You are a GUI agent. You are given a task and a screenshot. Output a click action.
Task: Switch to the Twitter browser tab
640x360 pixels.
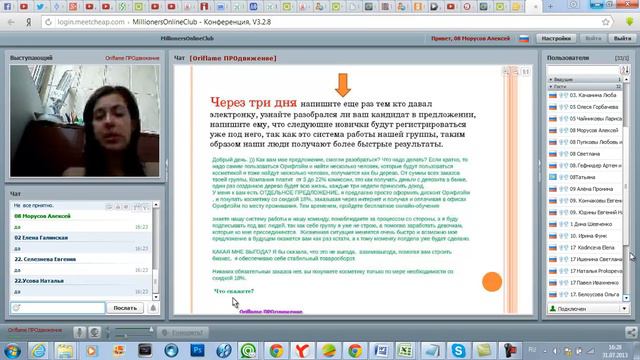40,7
